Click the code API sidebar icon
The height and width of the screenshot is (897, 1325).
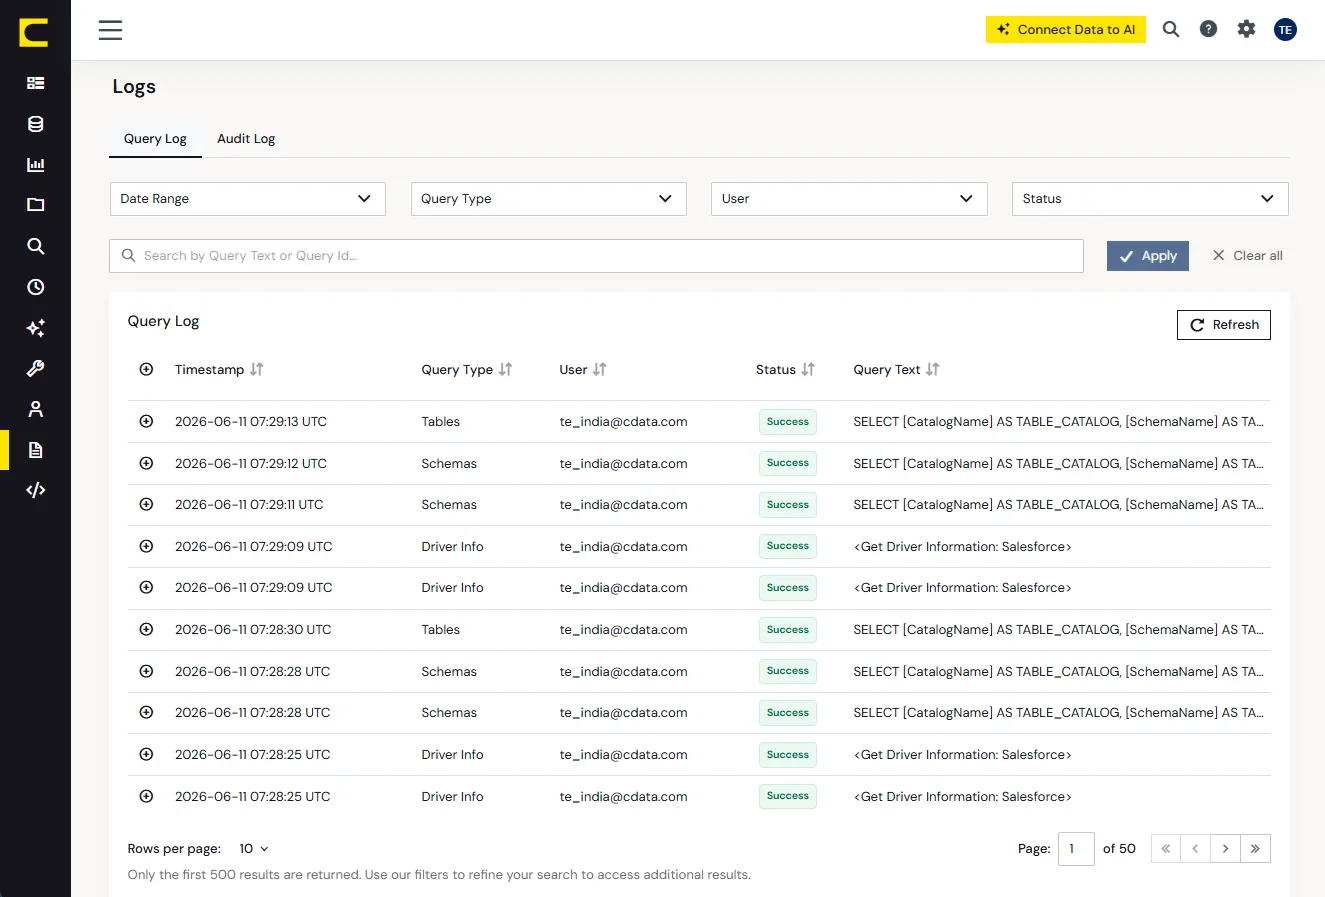[x=35, y=490]
